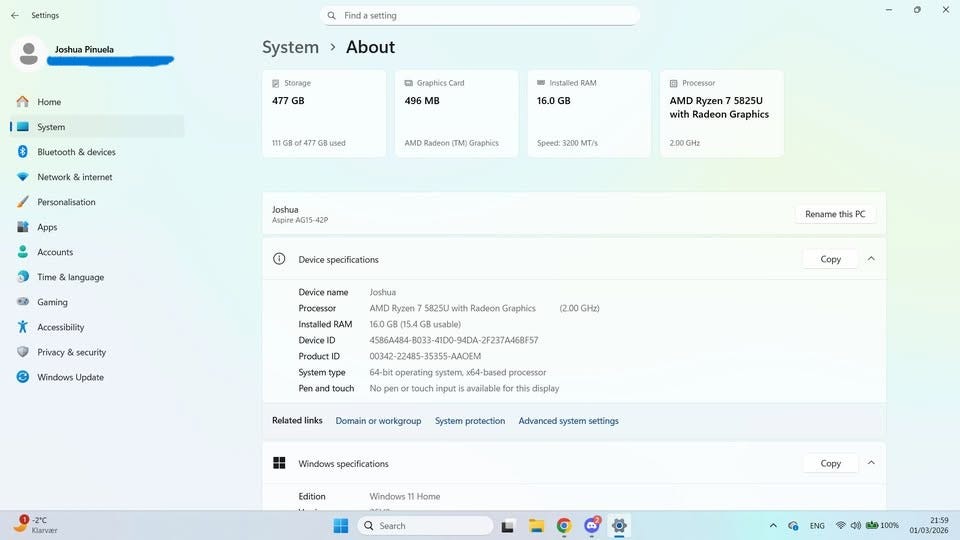Click the back arrow in Settings
The width and height of the screenshot is (960, 540).
click(15, 15)
